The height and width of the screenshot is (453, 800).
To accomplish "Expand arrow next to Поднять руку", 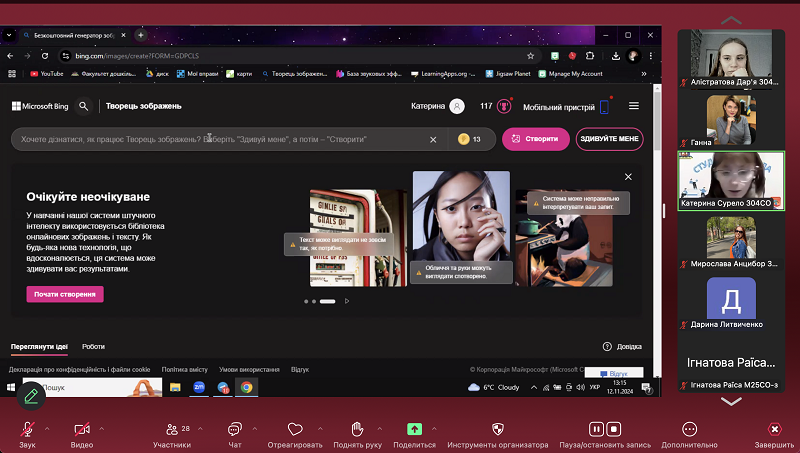I will [x=380, y=429].
